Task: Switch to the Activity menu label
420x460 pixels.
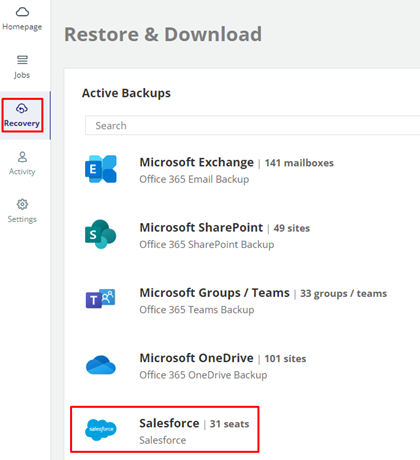Action: click(22, 172)
